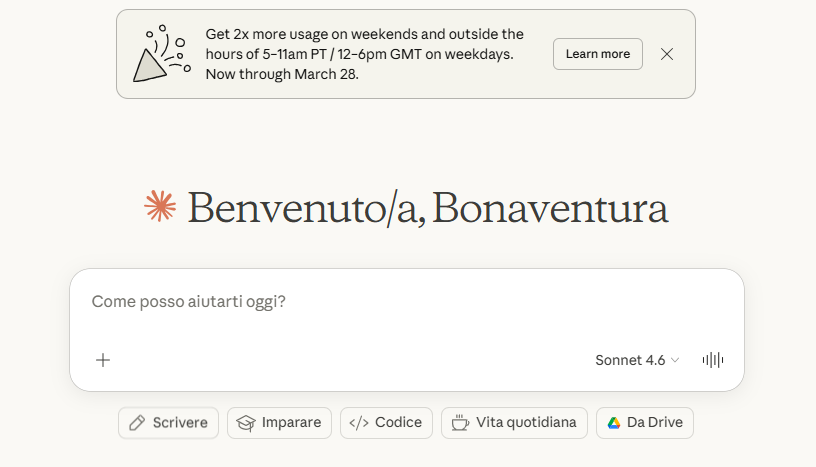Click the "Benvenuto/a, Bonaventura" greeting heading

tap(427, 208)
